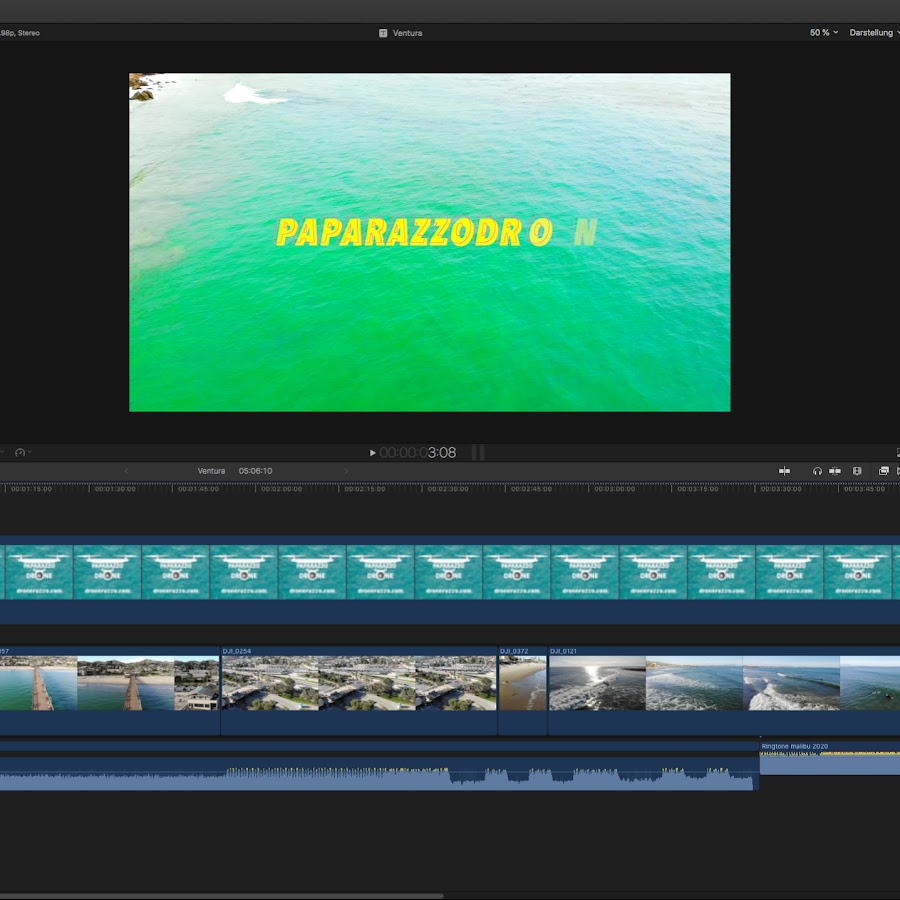The image size is (900, 900).
Task: Select the DJI_0254 clip in the timeline
Action: (359, 690)
